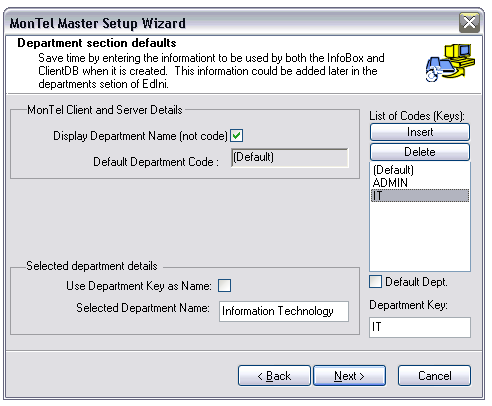Close the MonTel Master Setup Wizard window
Viewport: 492px width, 406px height.
click(x=469, y=23)
